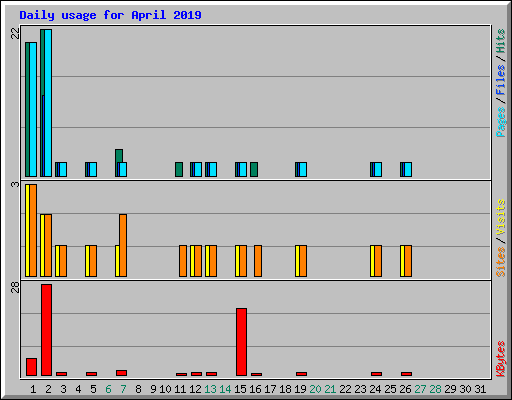512x400 pixels.
Task: Select day label 3 on the x-axis
Action: (63, 389)
